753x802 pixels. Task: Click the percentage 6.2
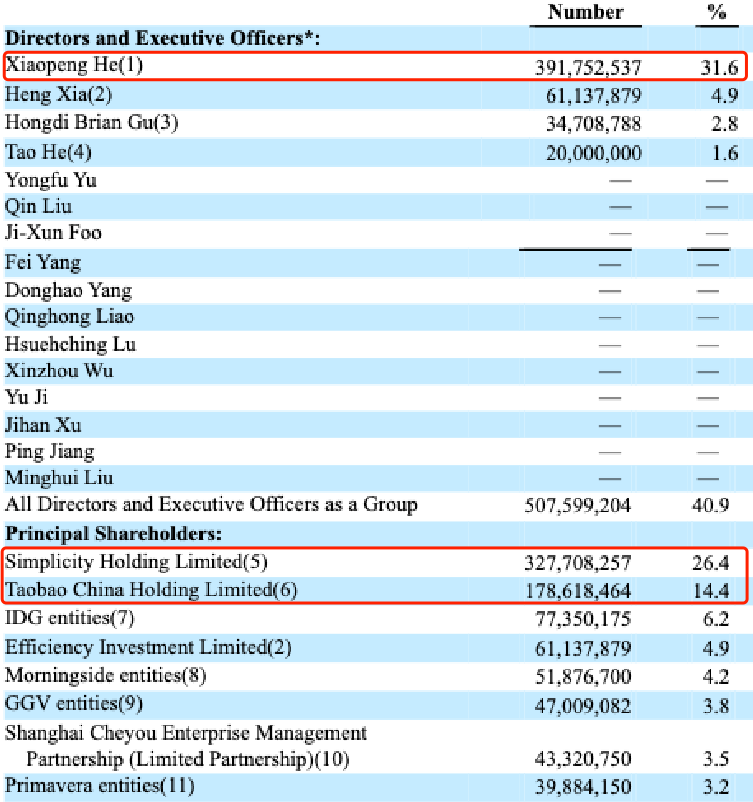click(715, 619)
